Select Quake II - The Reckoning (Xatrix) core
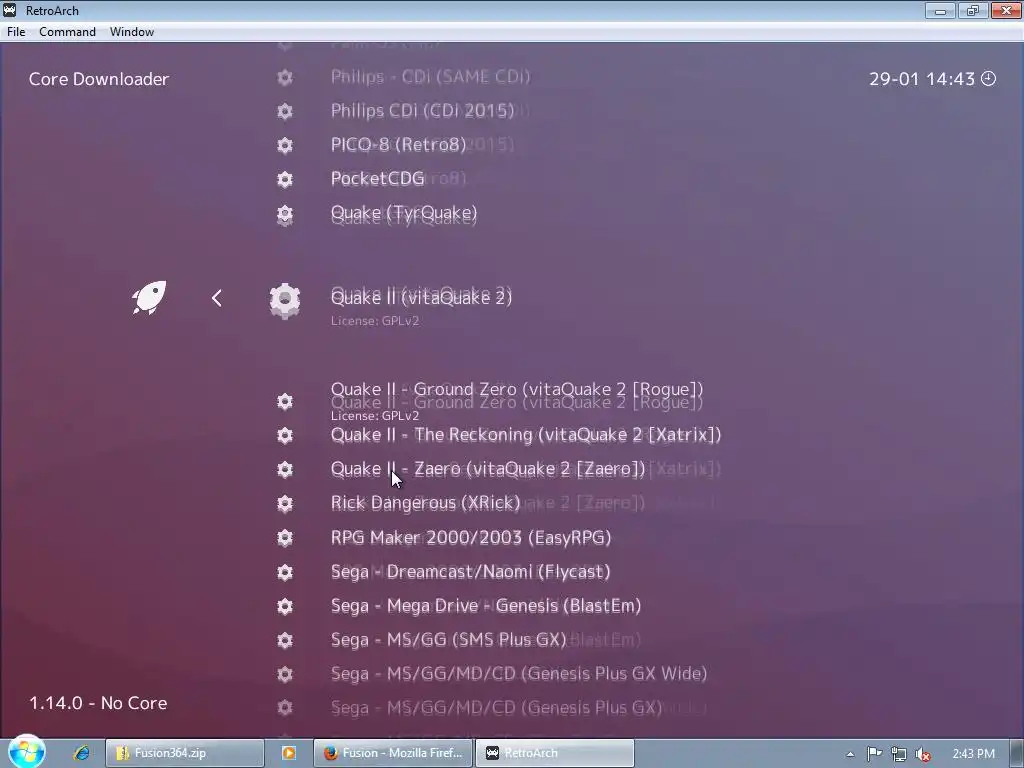The height and width of the screenshot is (768, 1024). 526,435
